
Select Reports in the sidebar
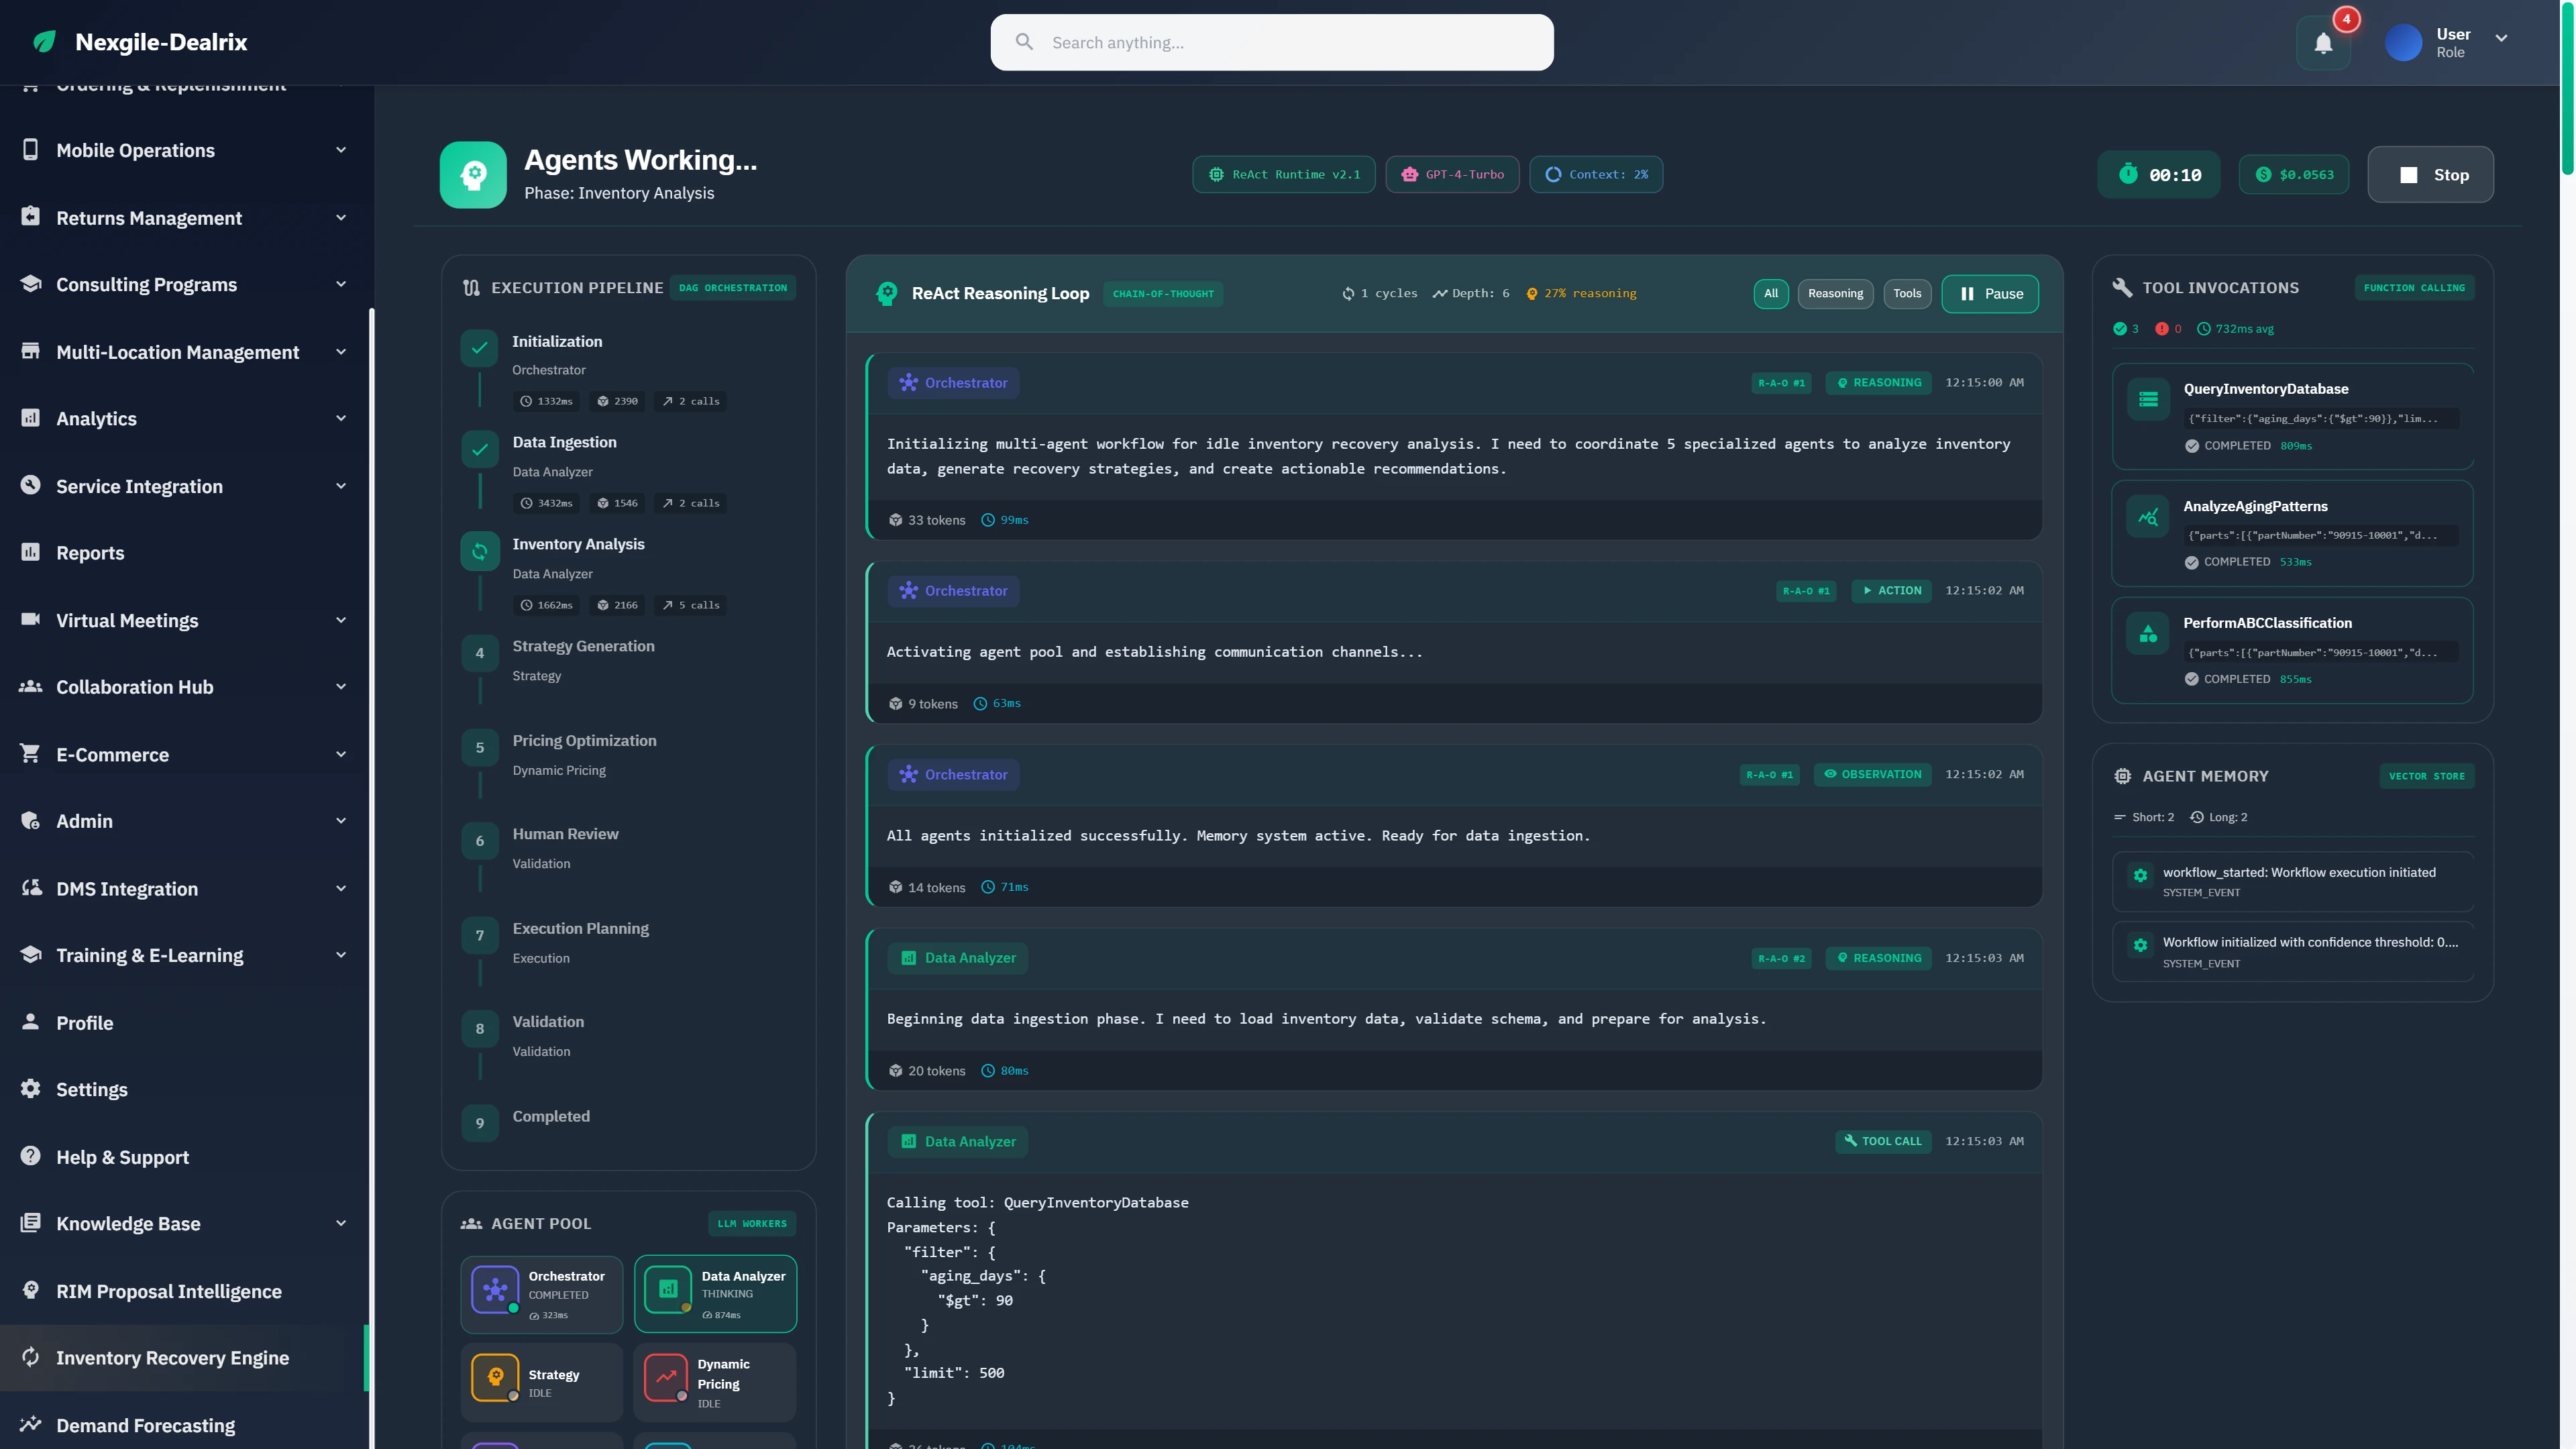90,552
